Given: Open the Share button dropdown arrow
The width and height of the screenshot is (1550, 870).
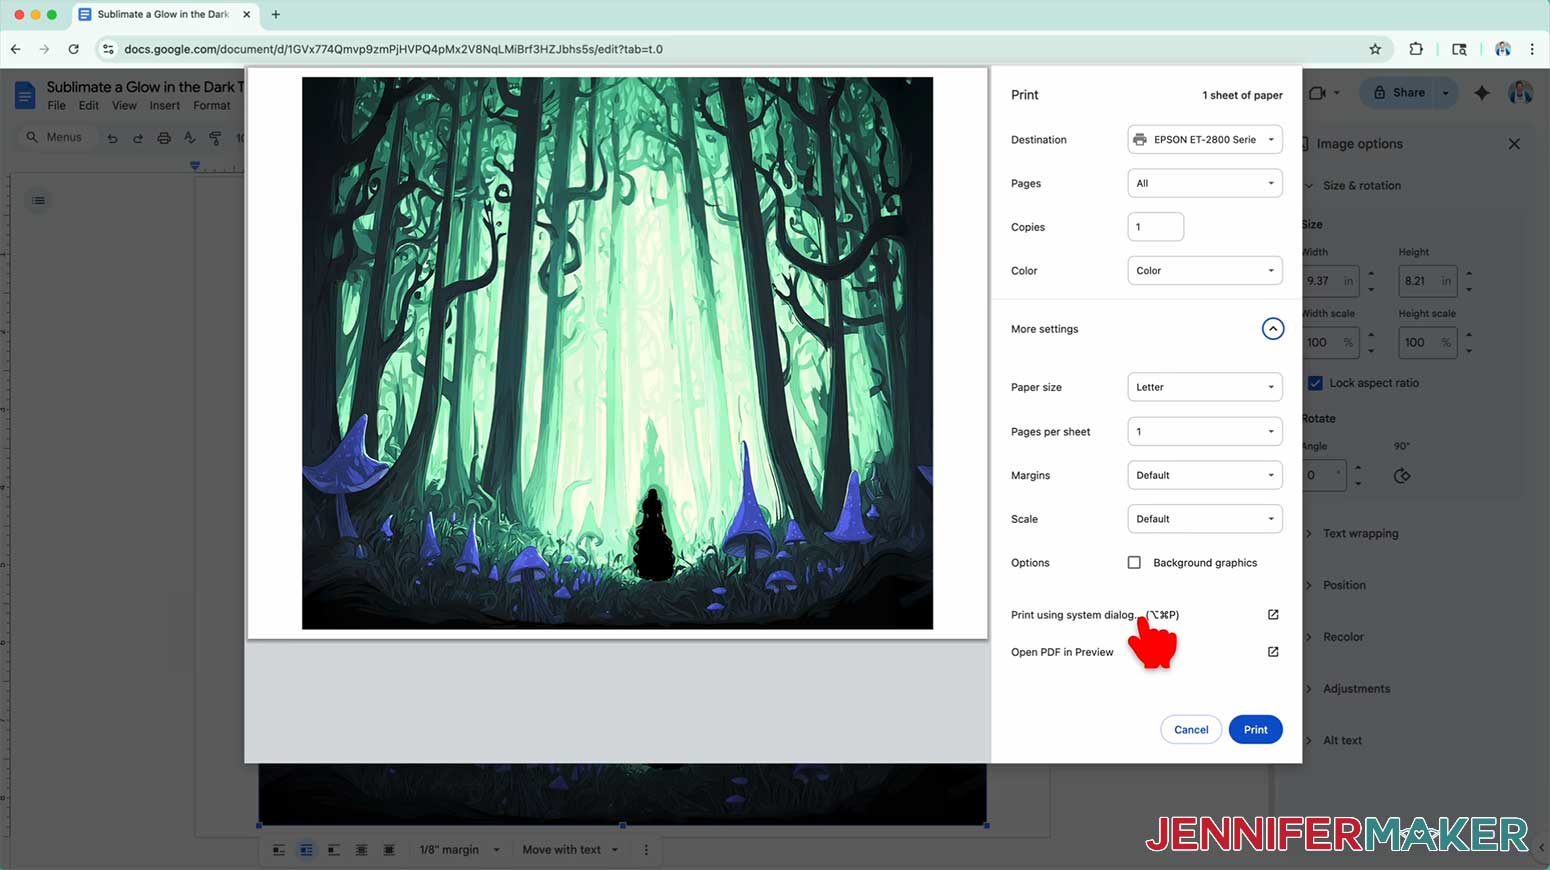Looking at the screenshot, I should 1445,93.
